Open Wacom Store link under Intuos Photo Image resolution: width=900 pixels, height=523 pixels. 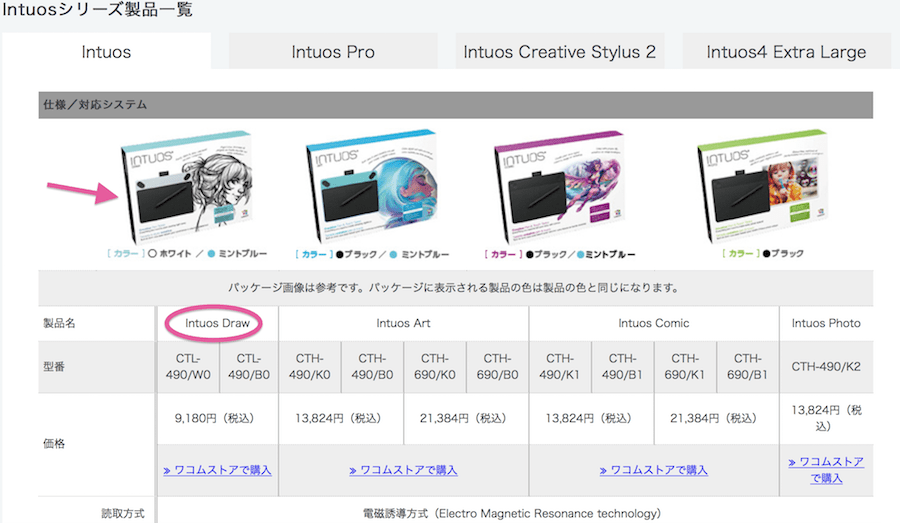(826, 470)
